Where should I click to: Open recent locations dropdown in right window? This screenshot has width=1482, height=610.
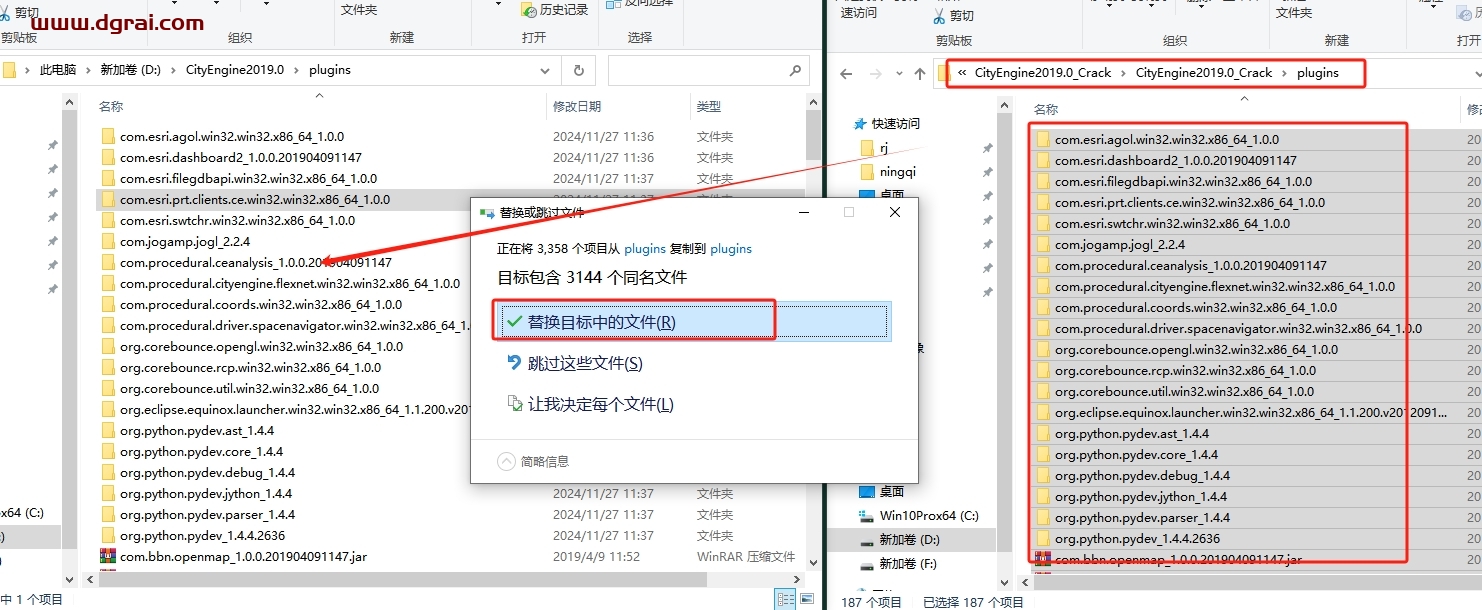(897, 73)
